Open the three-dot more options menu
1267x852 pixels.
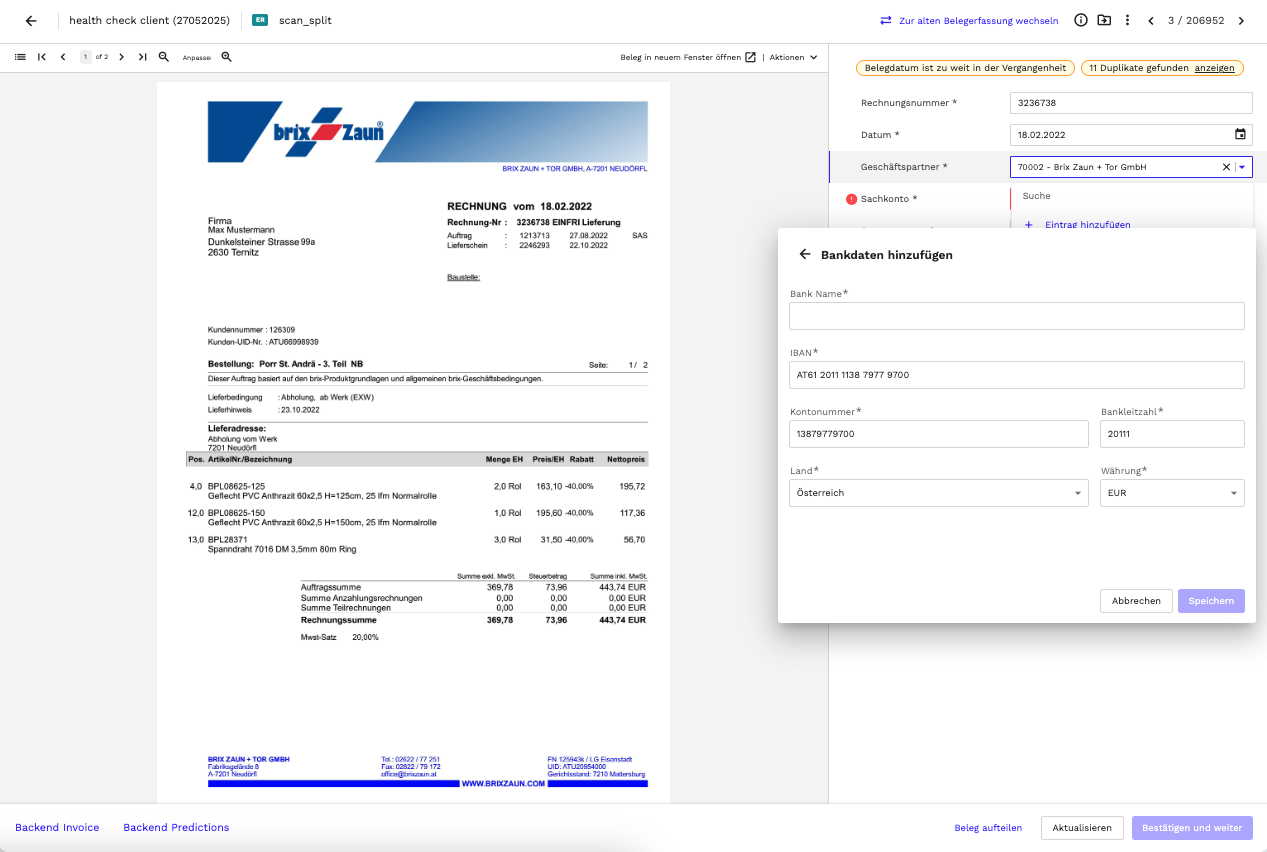tap(1127, 20)
